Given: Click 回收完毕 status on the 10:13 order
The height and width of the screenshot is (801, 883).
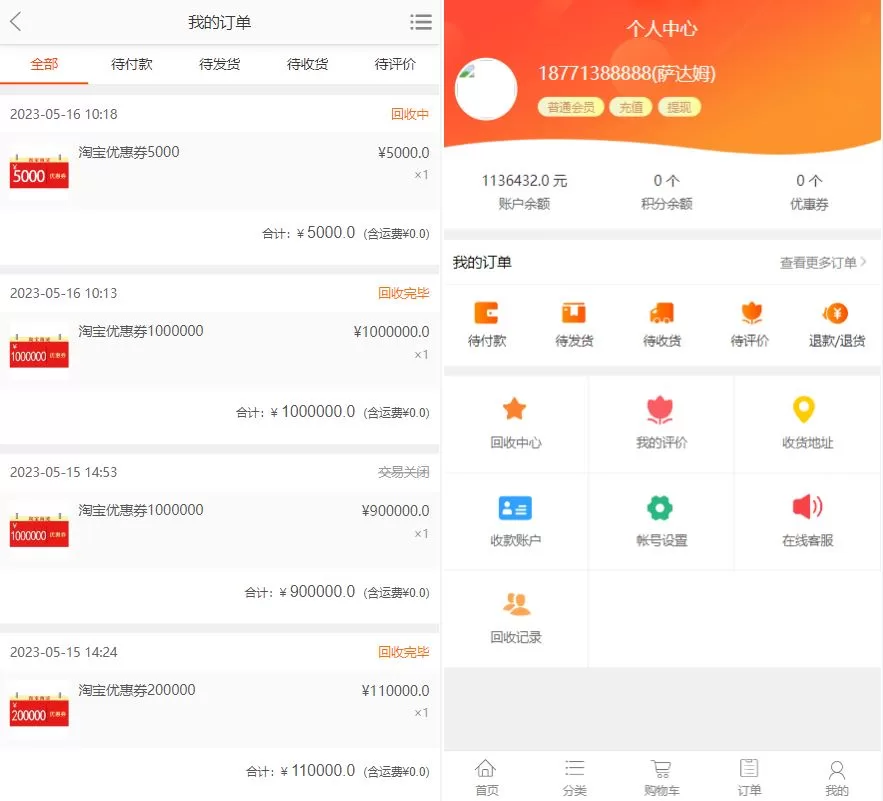Looking at the screenshot, I should point(404,293).
